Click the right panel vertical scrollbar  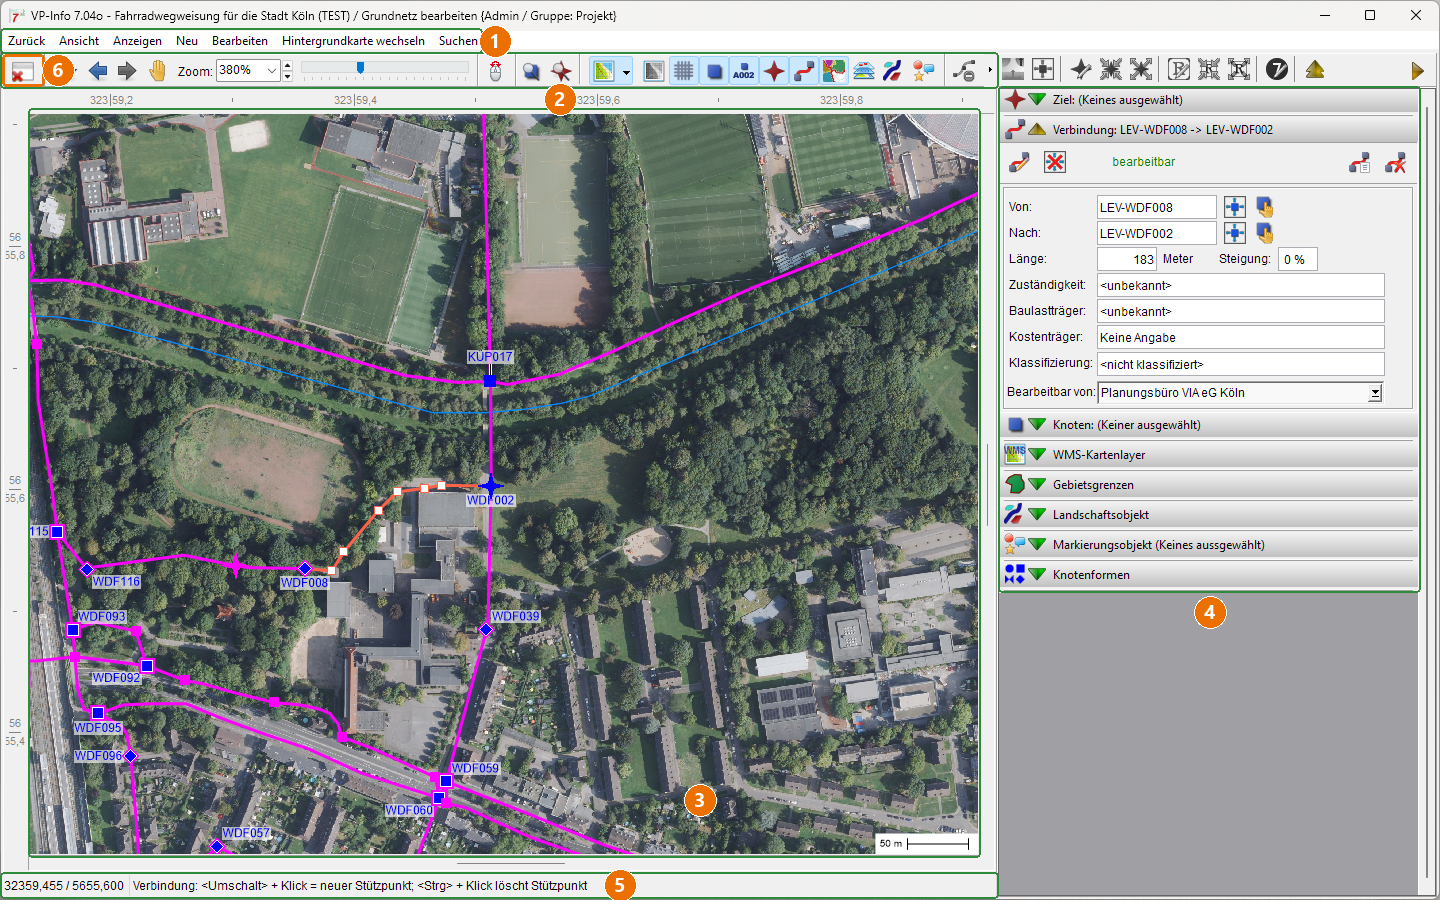click(x=1427, y=490)
